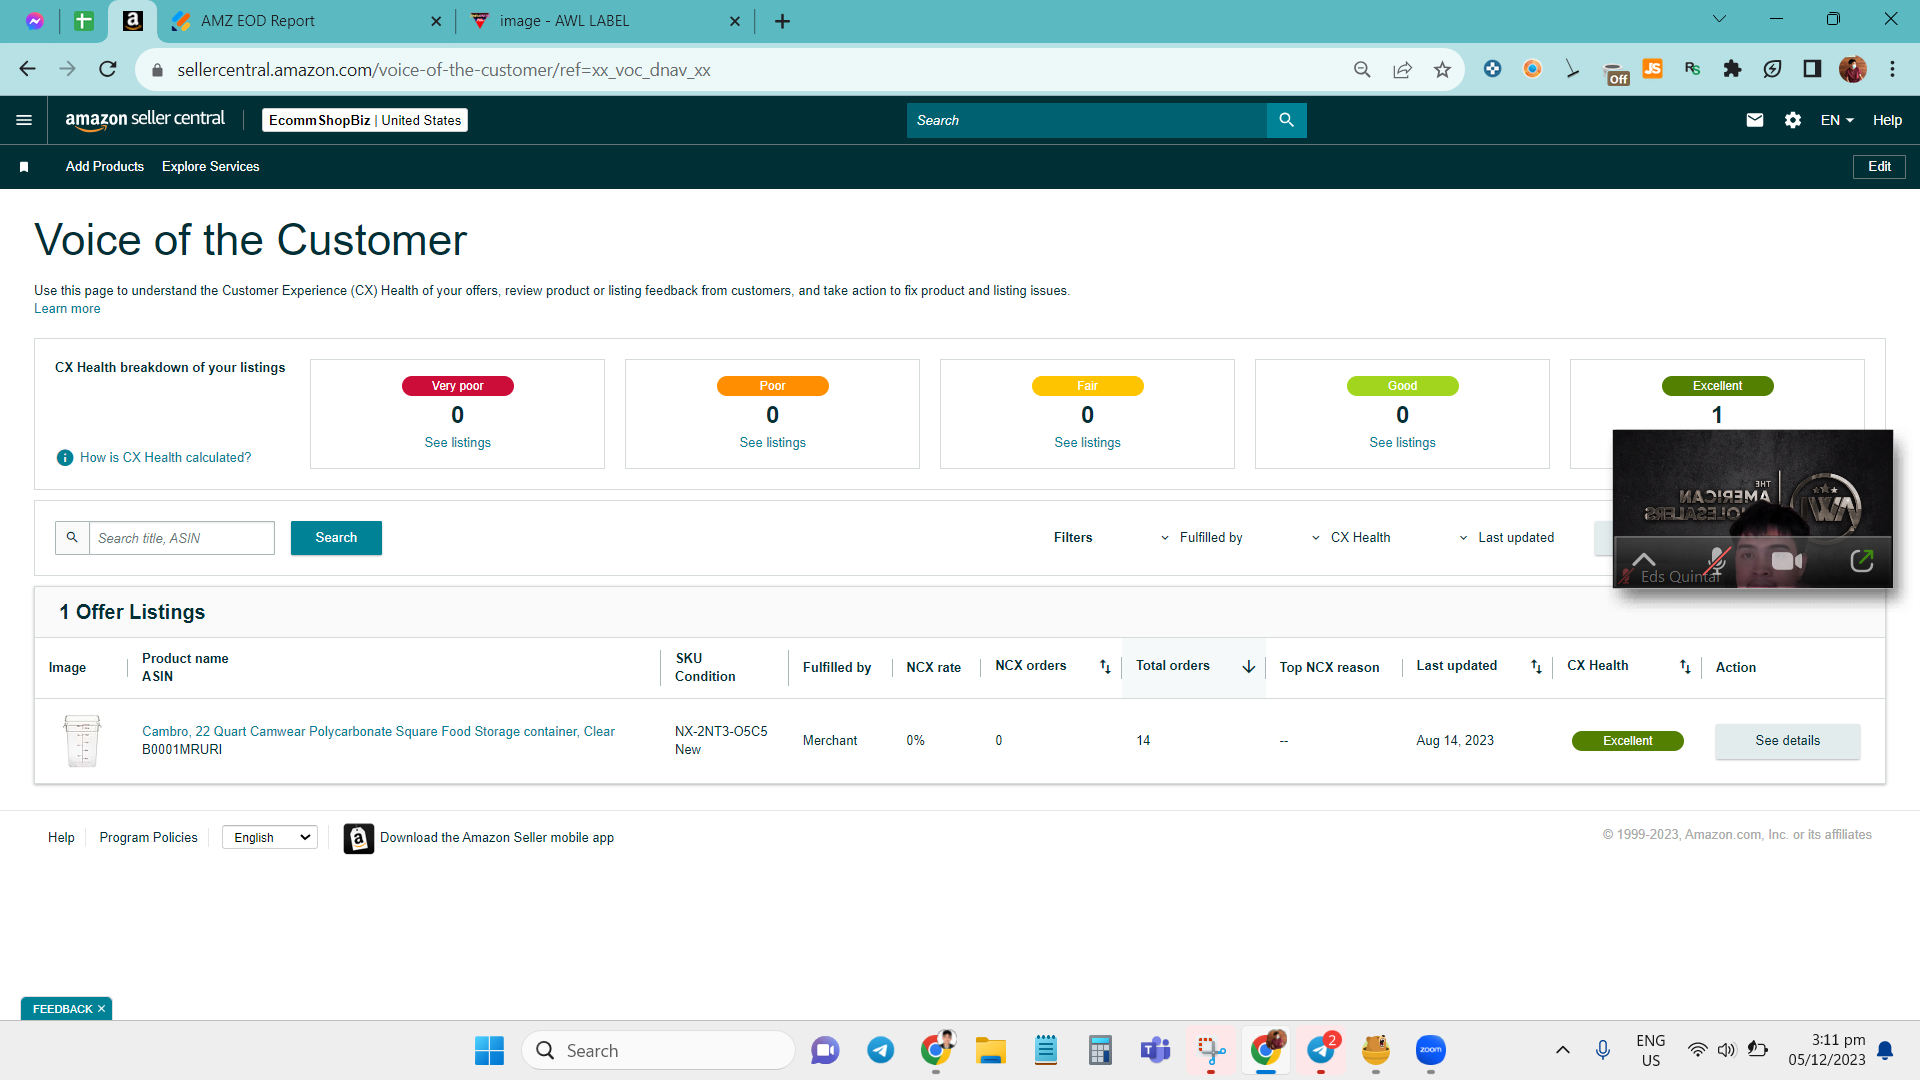Open the messages envelope icon

click(x=1755, y=120)
